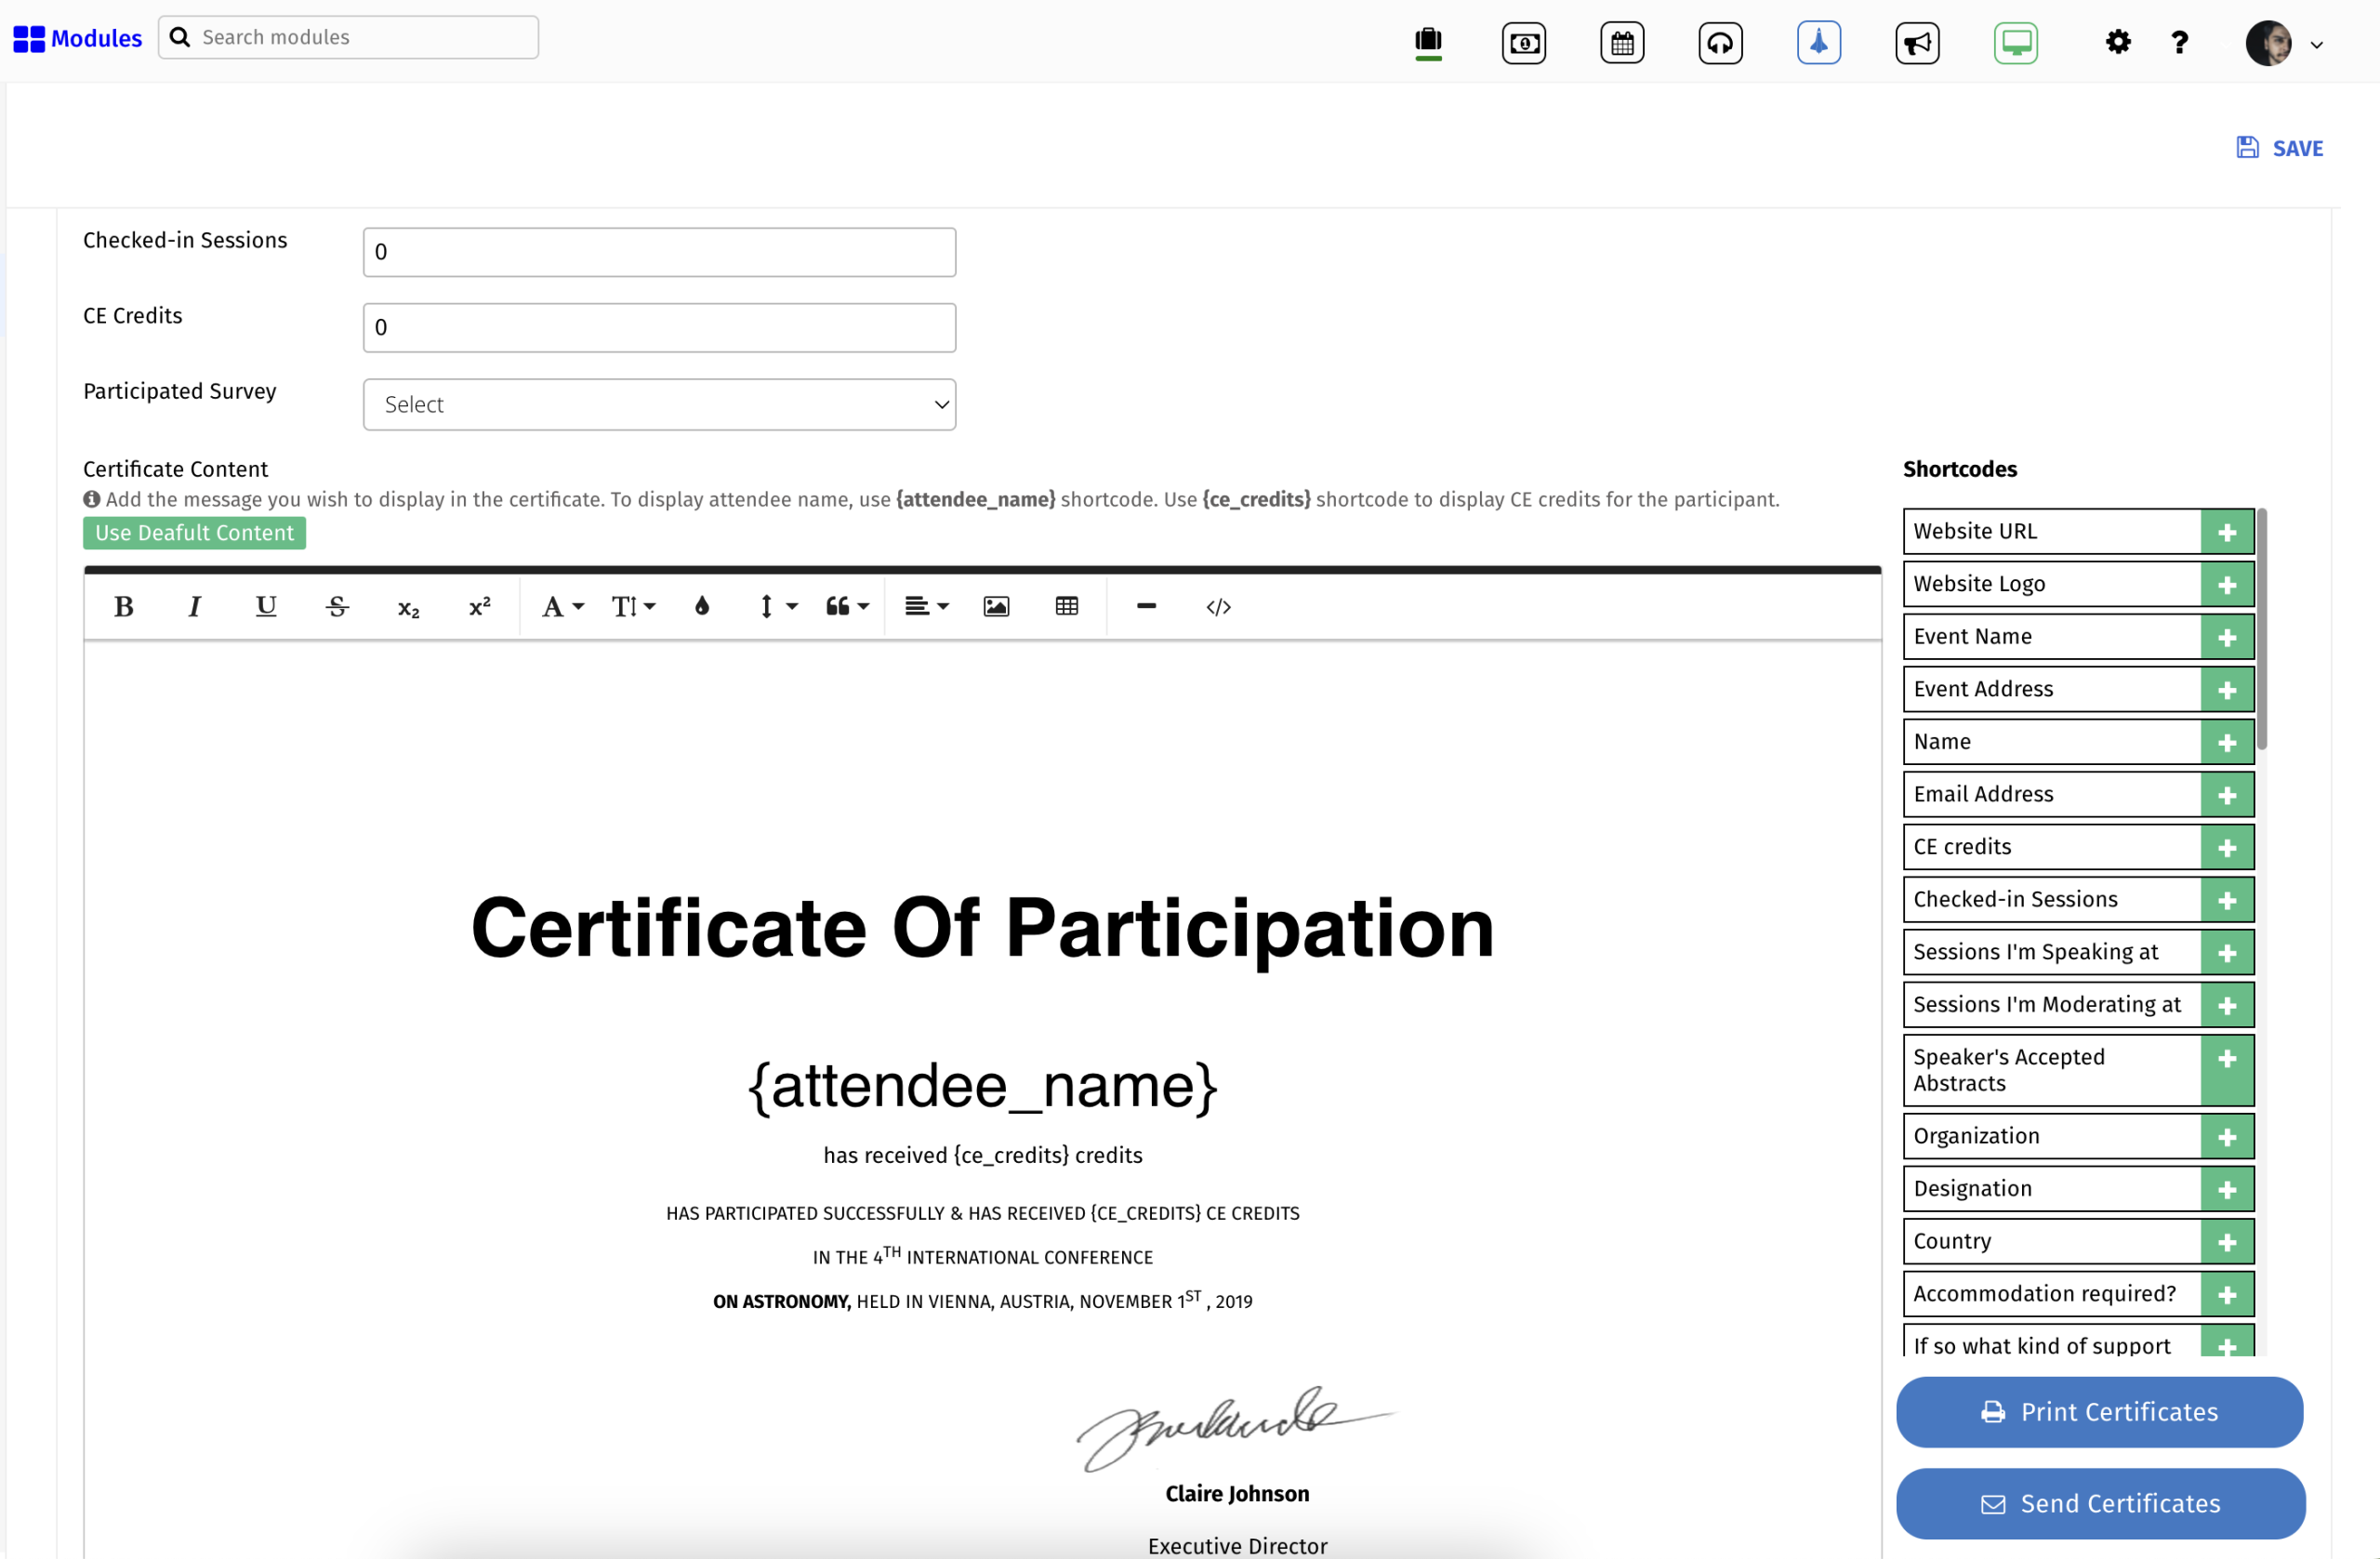
Task: Open text alignment dropdown
Action: point(926,607)
